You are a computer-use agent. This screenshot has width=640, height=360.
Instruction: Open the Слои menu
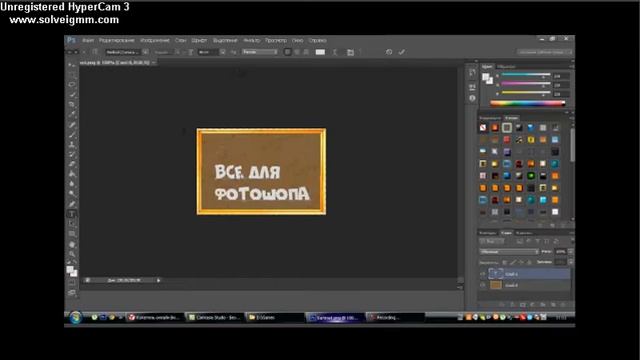pyautogui.click(x=180, y=40)
